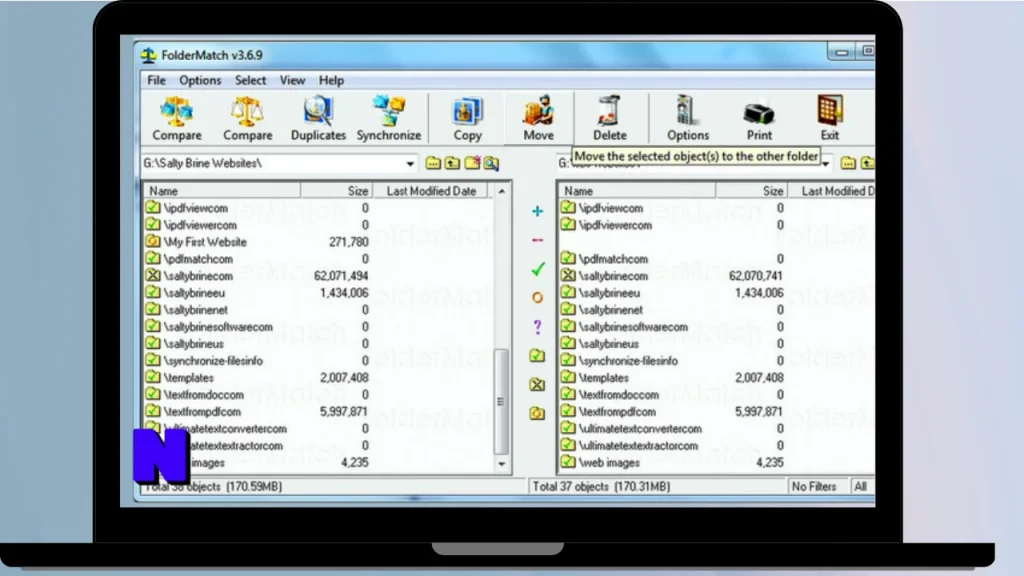Open the Help menu

(x=331, y=80)
